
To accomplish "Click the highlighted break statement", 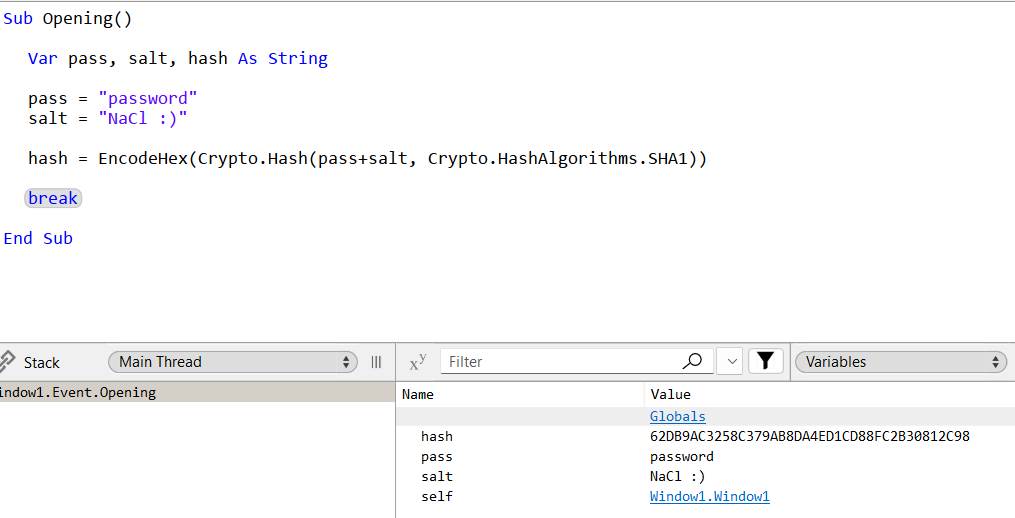I will [53, 198].
